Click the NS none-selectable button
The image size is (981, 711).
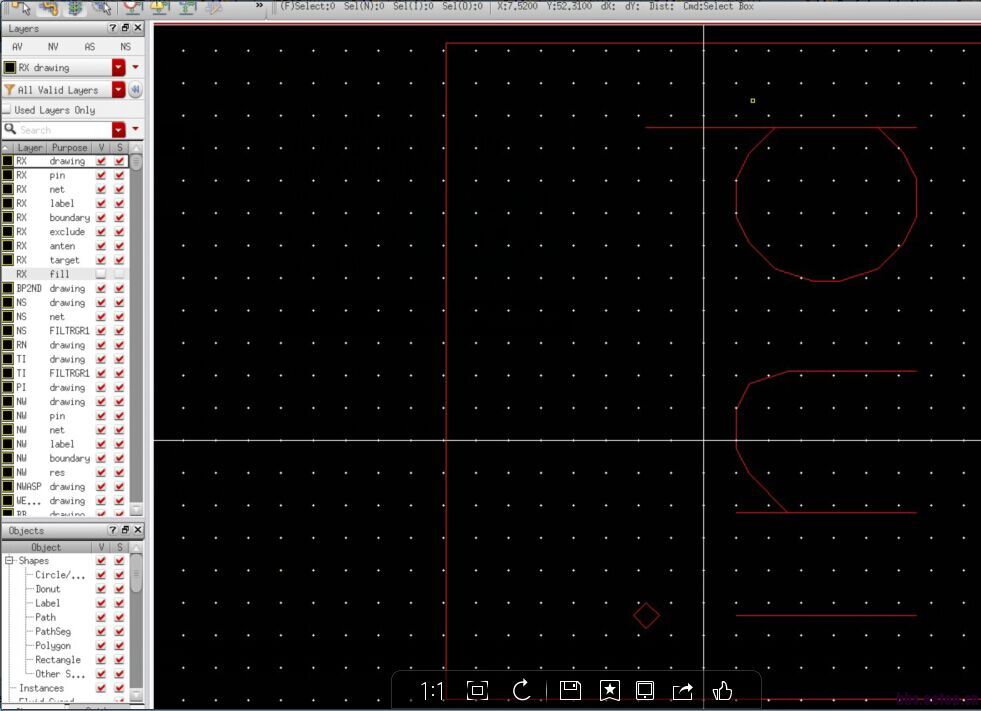(126, 47)
